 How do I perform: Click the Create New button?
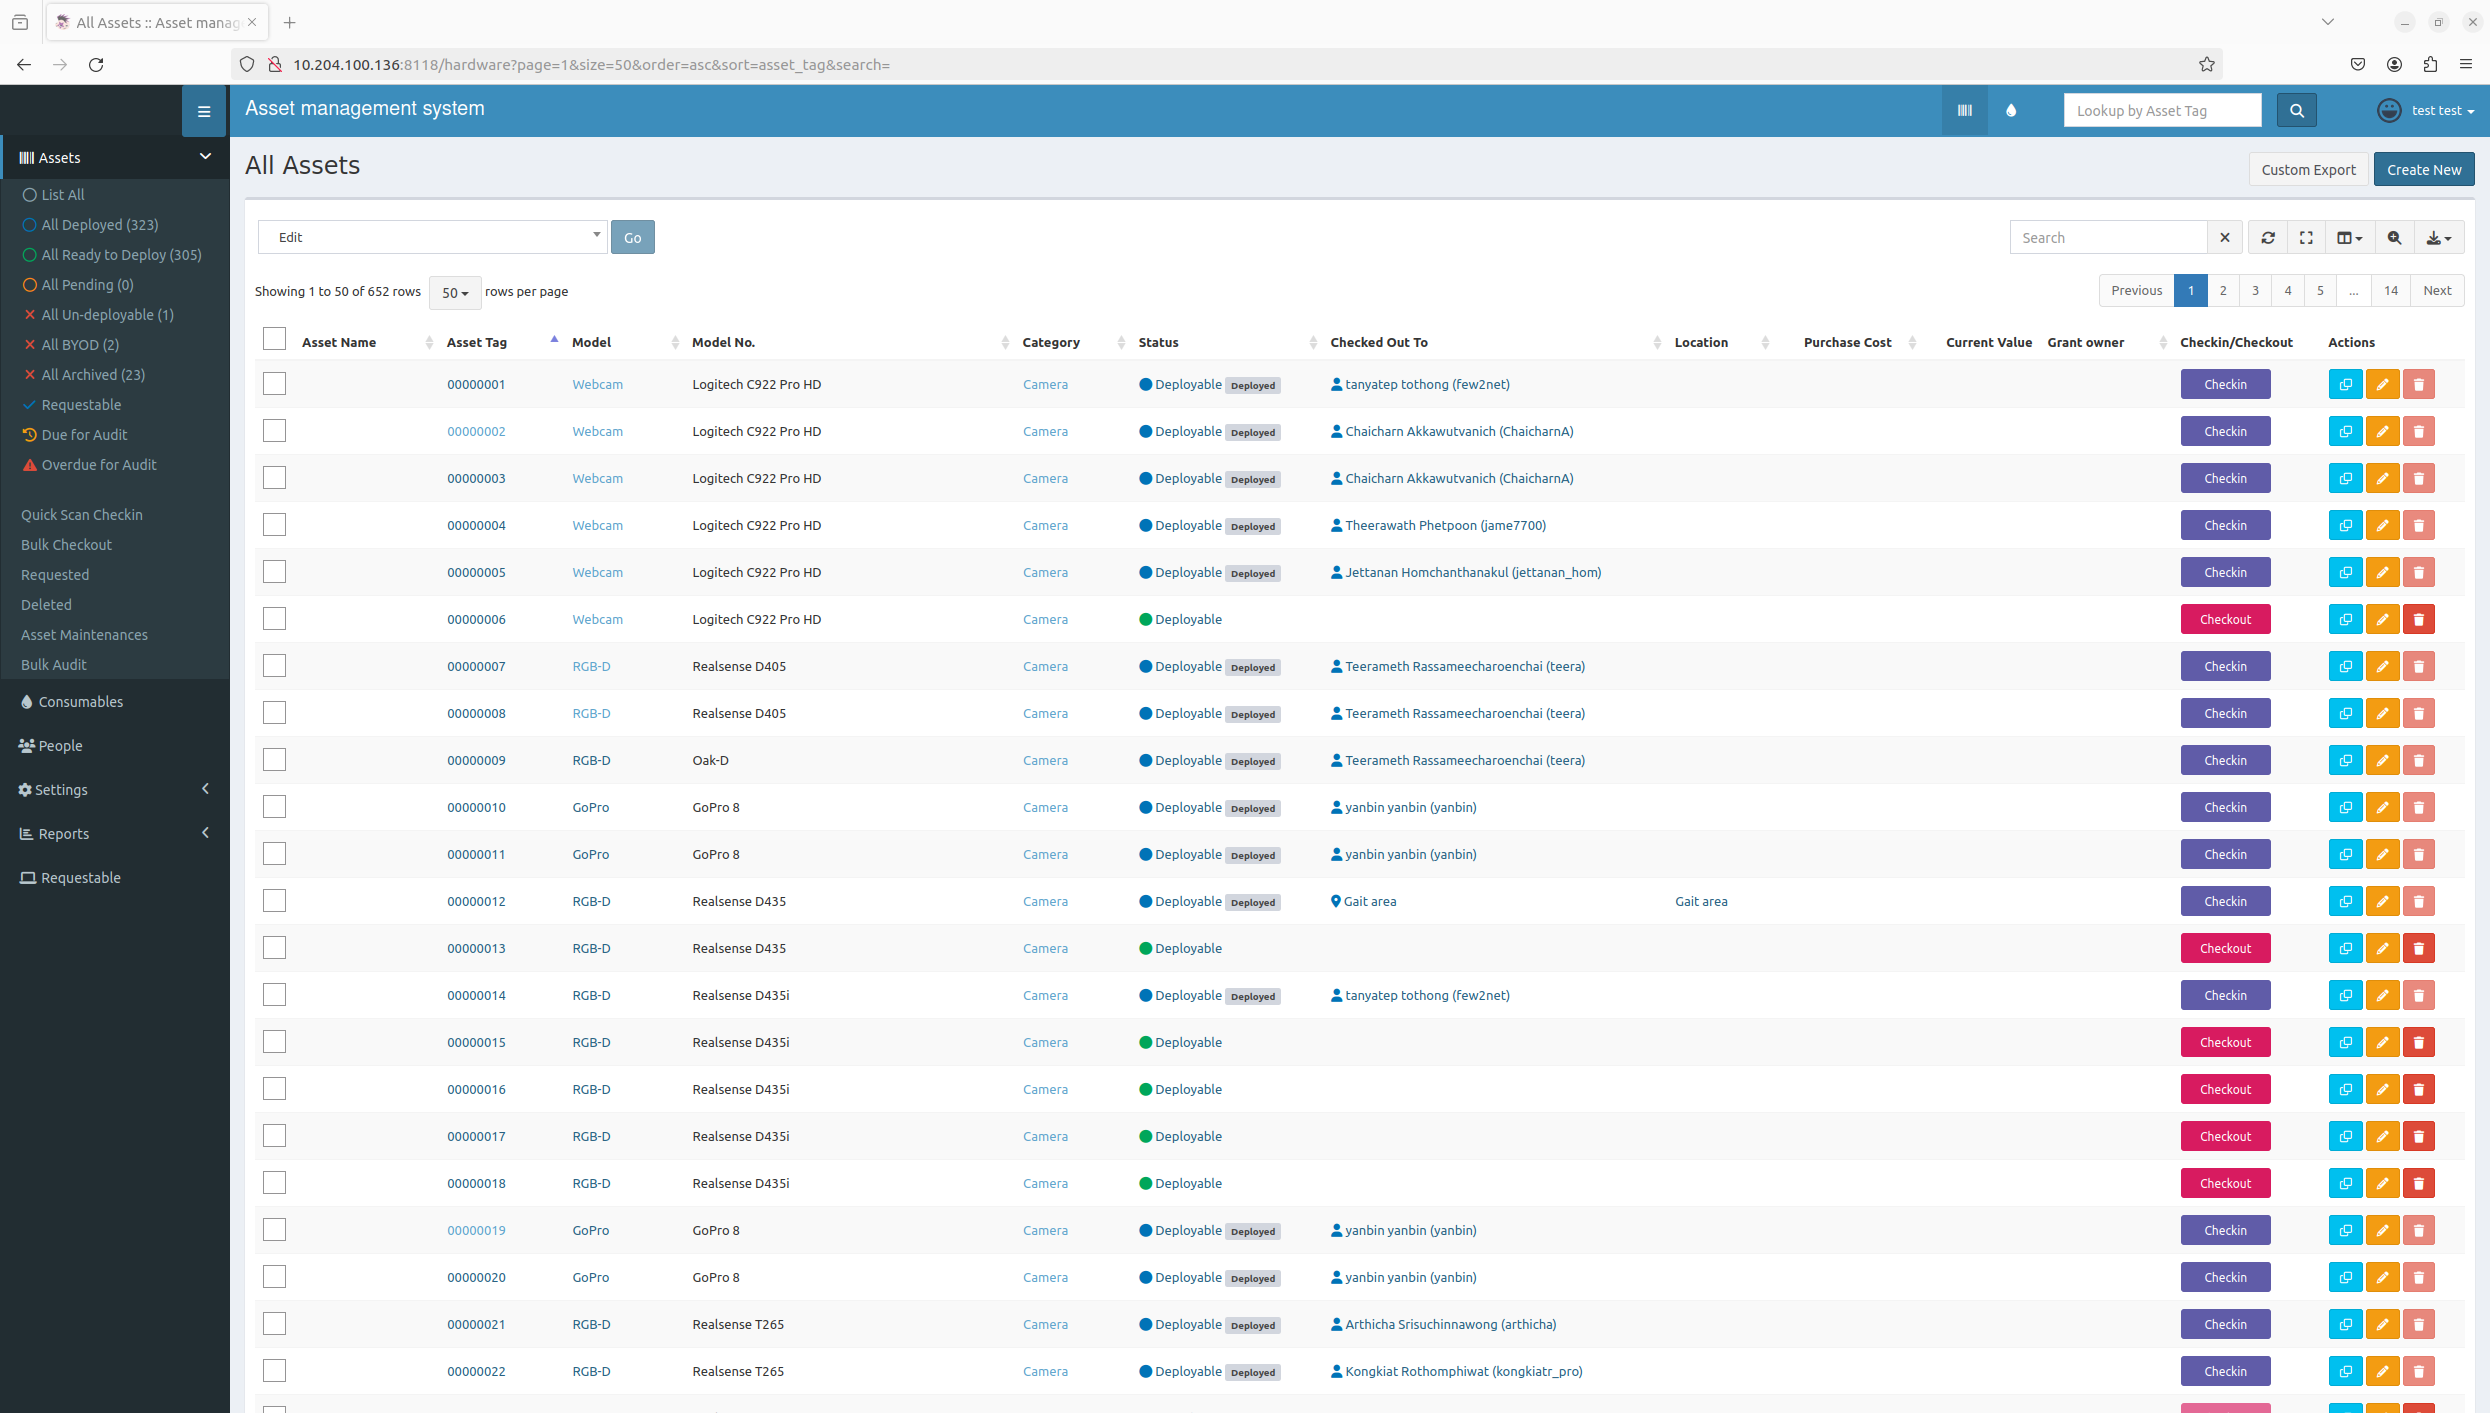click(x=2424, y=169)
